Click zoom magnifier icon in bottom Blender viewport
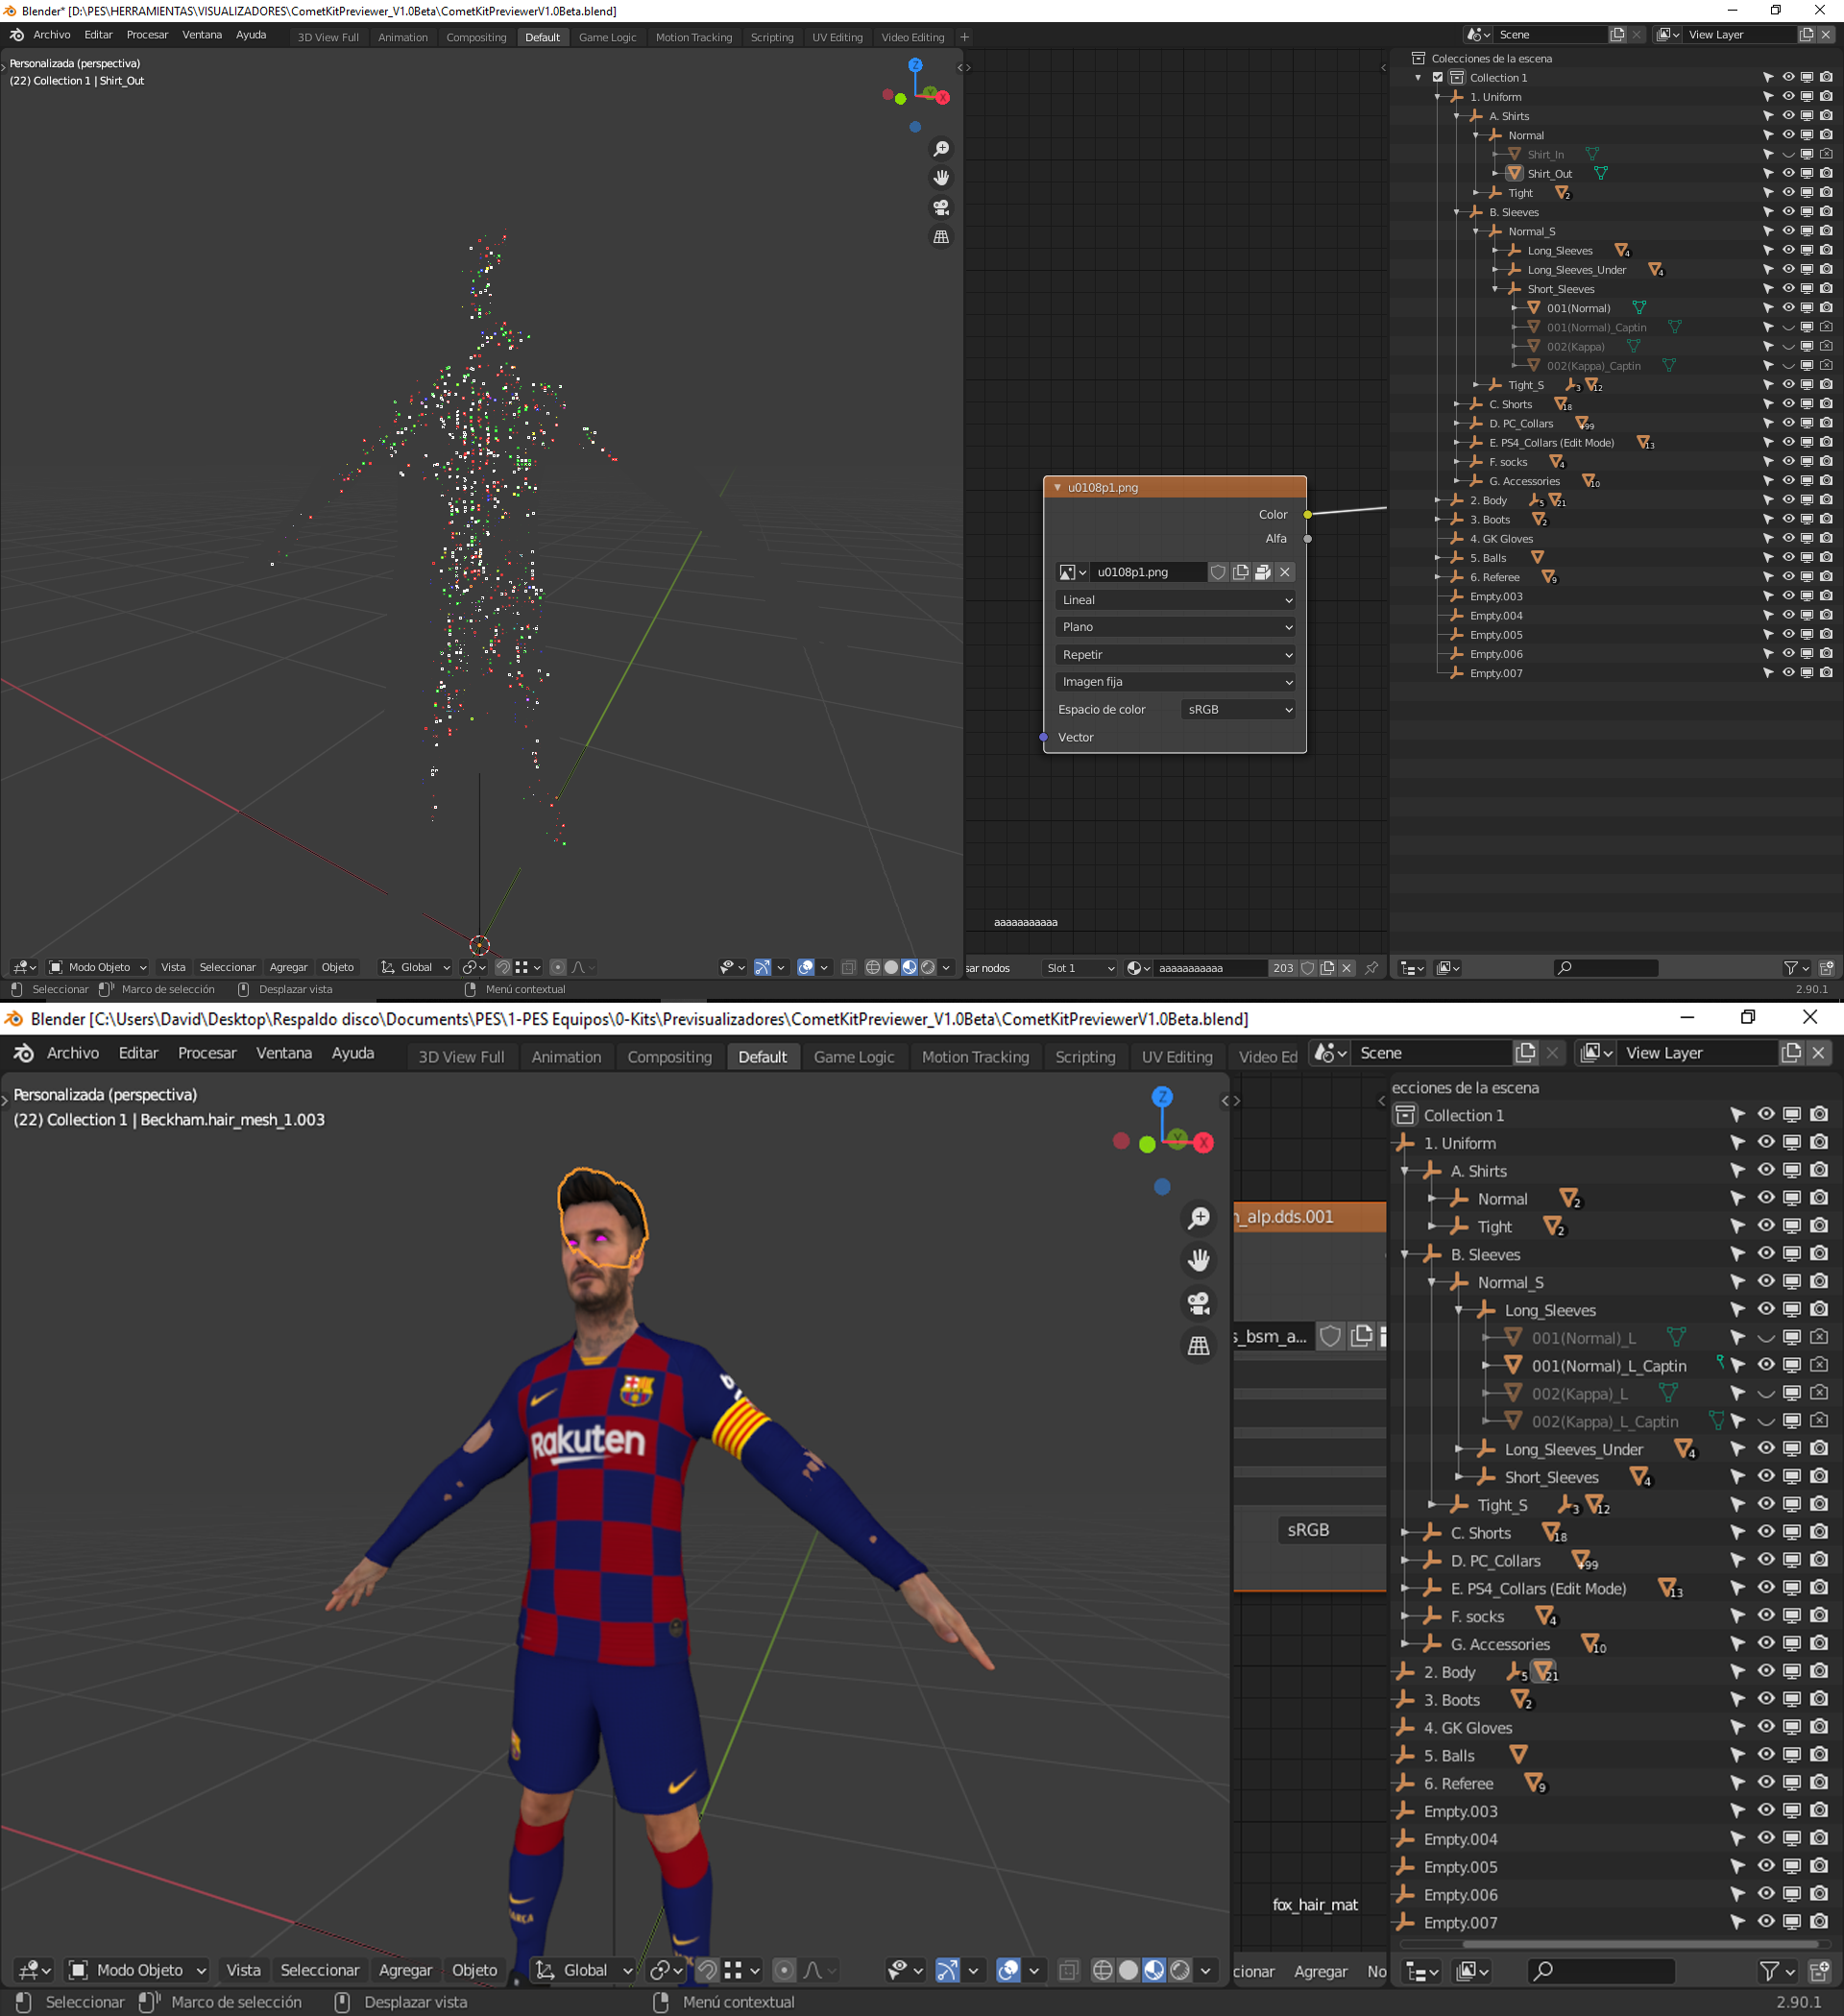The width and height of the screenshot is (1844, 2016). tap(1198, 1217)
